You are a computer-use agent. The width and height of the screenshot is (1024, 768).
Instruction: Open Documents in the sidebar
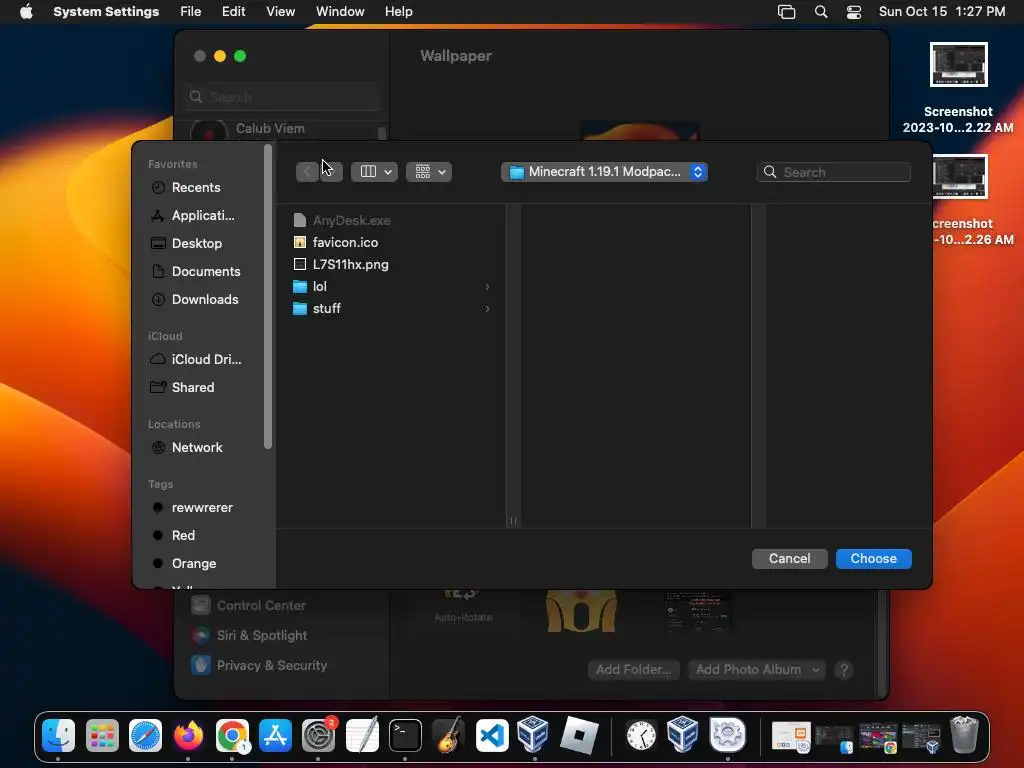pos(206,272)
